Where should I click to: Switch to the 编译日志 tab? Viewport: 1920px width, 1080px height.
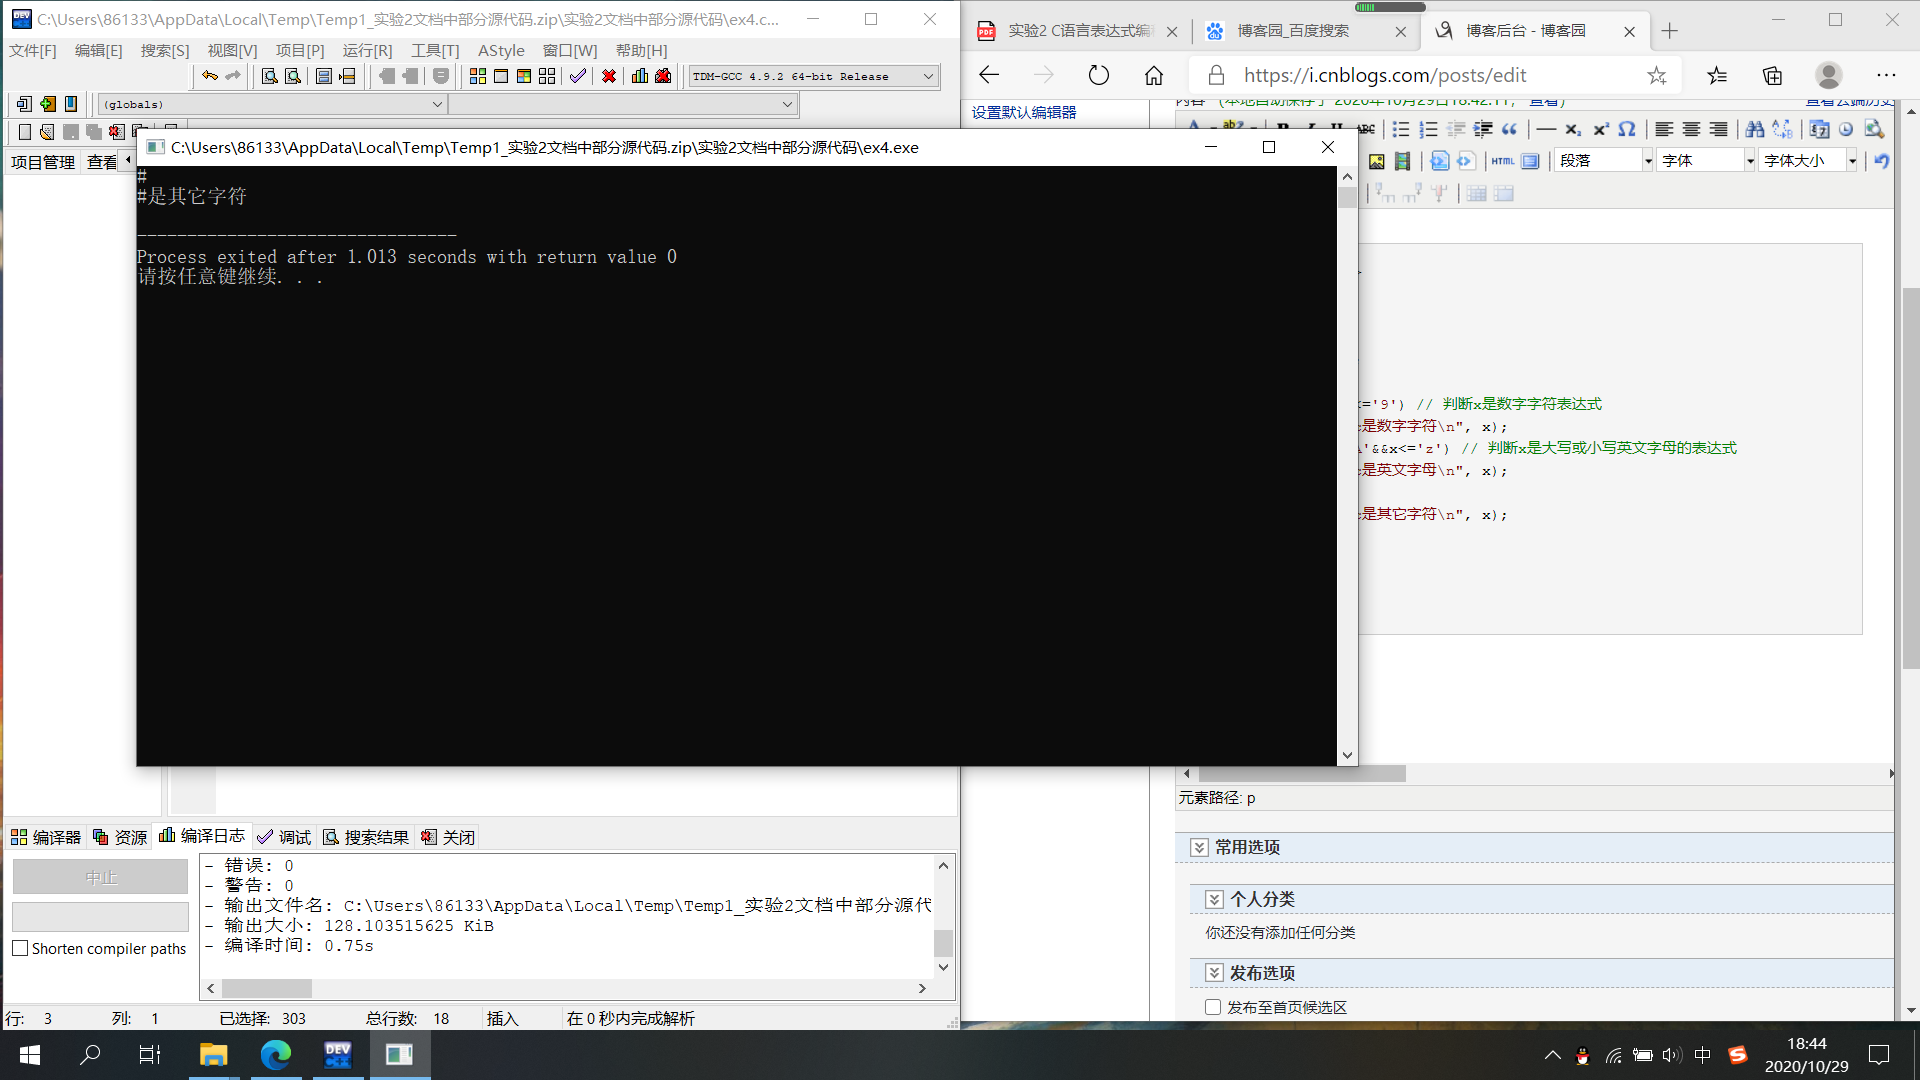202,836
